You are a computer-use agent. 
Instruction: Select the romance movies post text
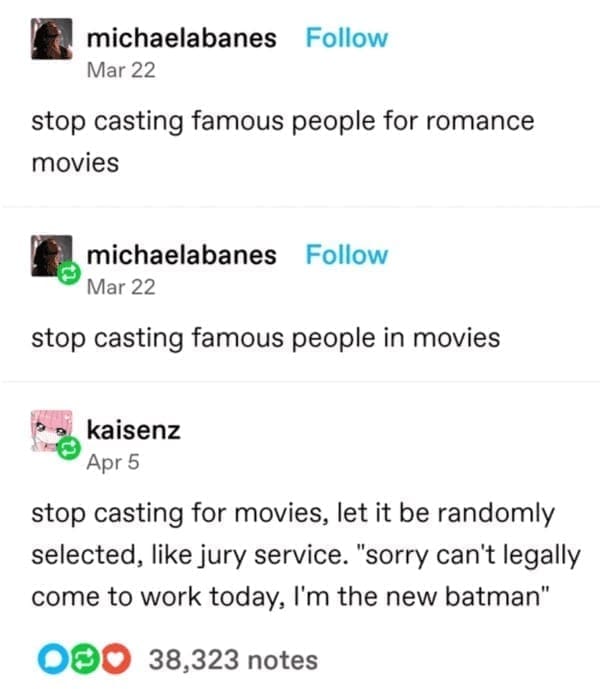[x=283, y=141]
